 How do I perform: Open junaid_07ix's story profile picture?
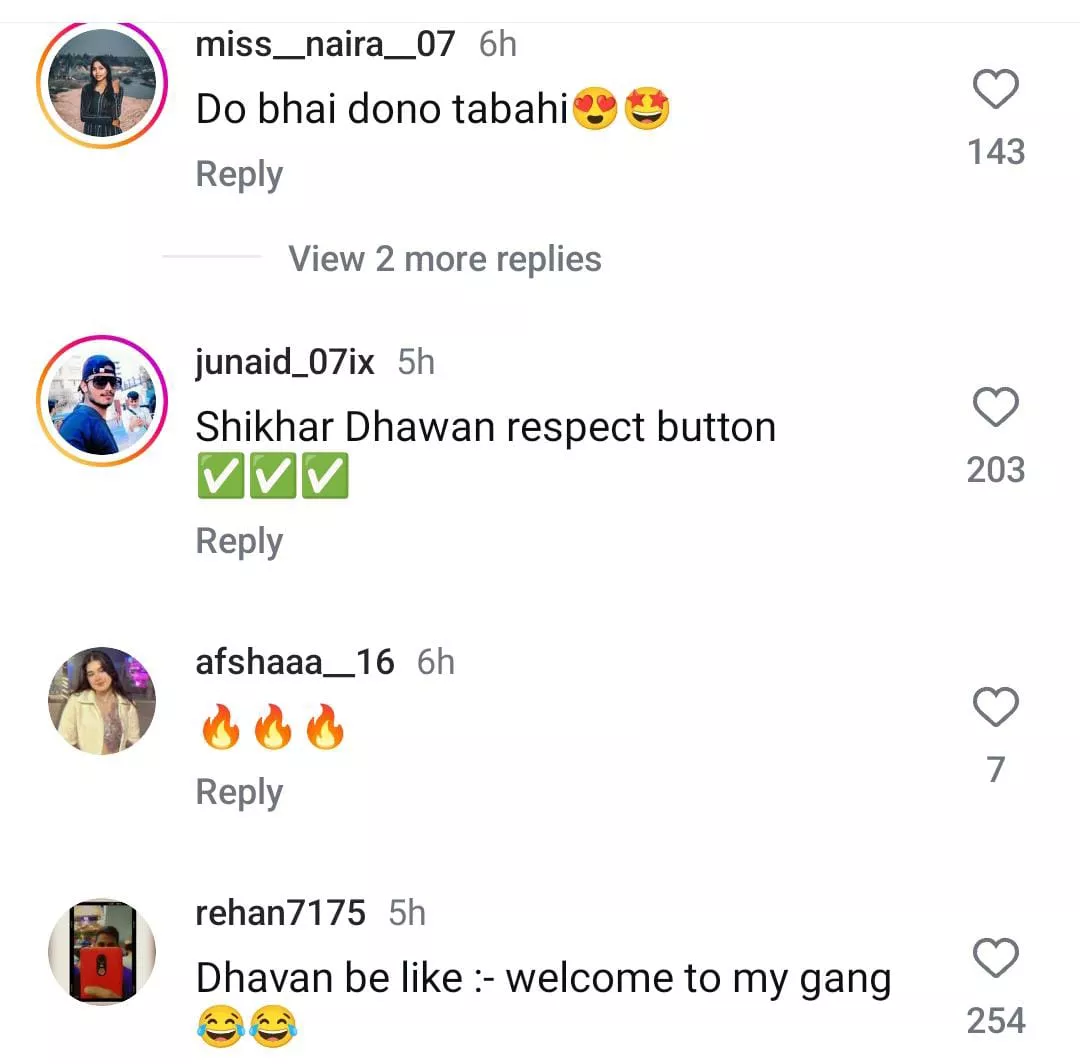101,401
